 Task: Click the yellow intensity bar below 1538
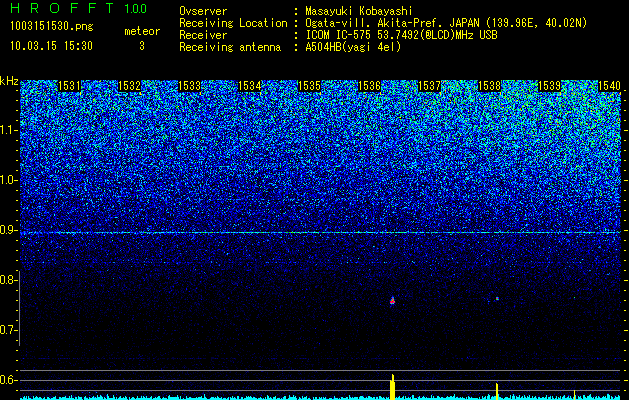pos(497,391)
